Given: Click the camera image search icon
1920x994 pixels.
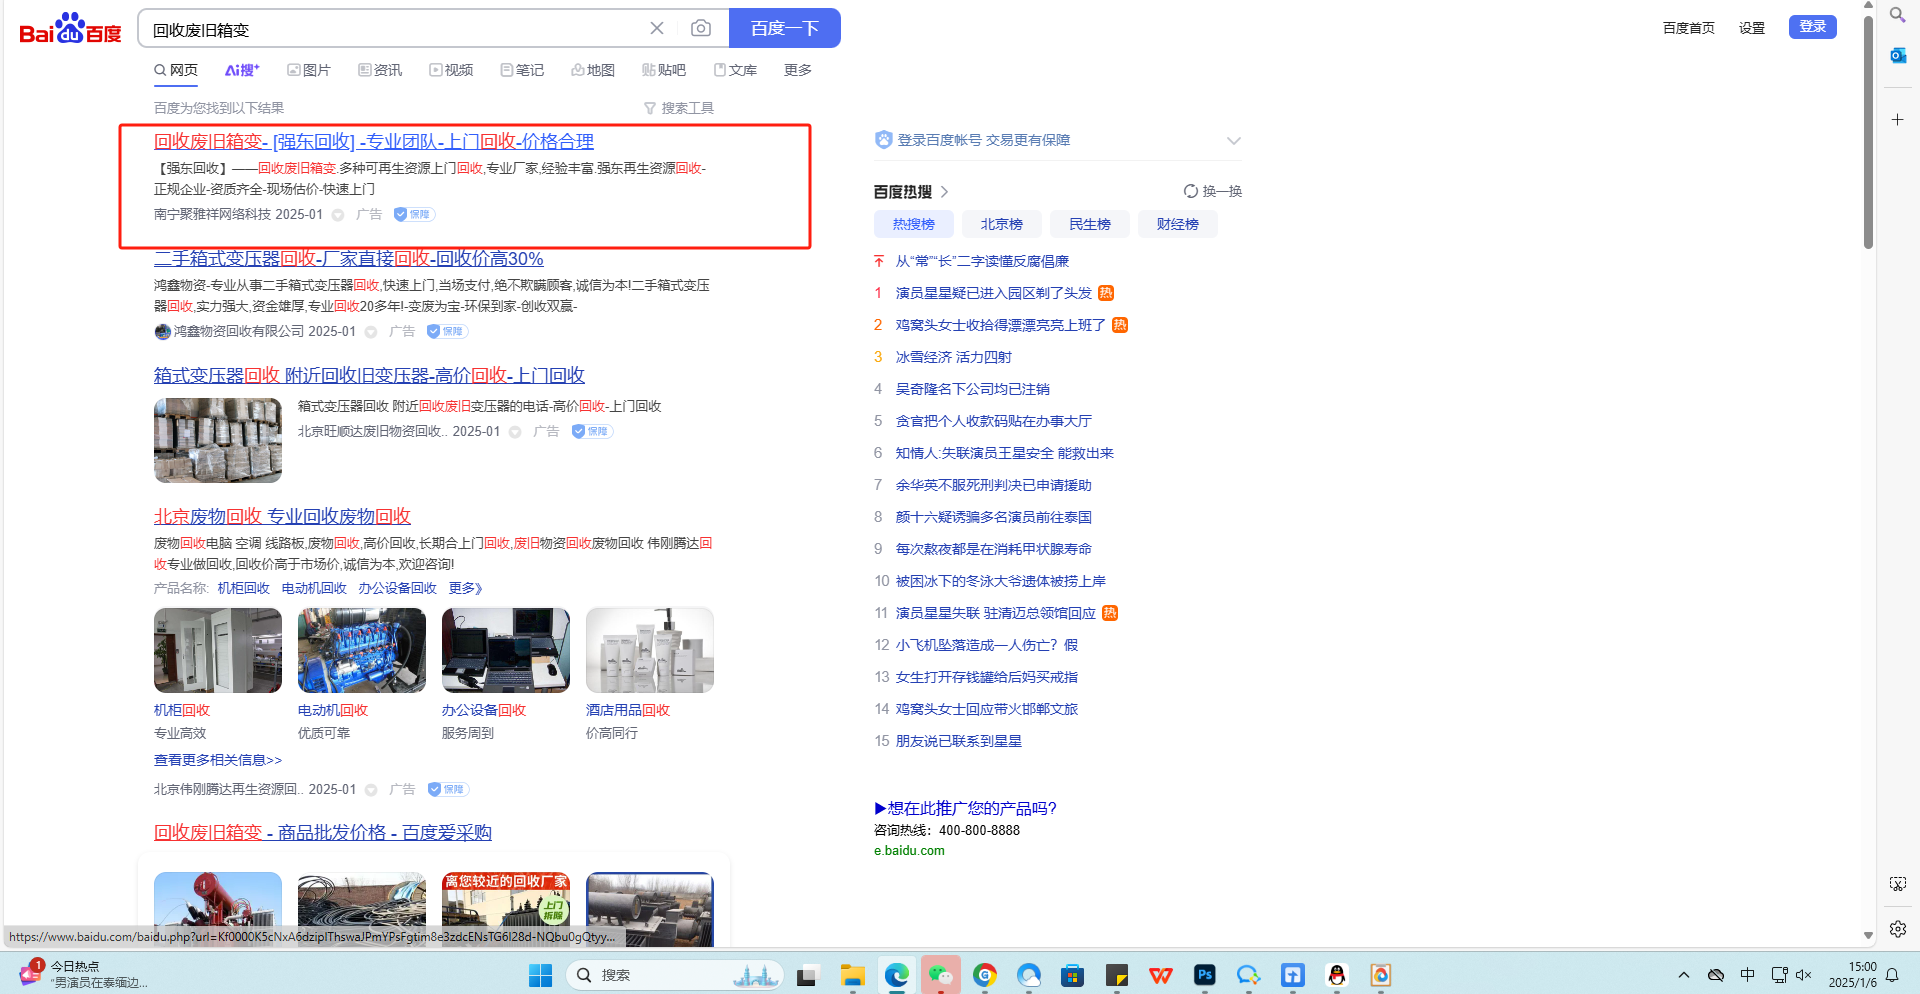Looking at the screenshot, I should 701,28.
